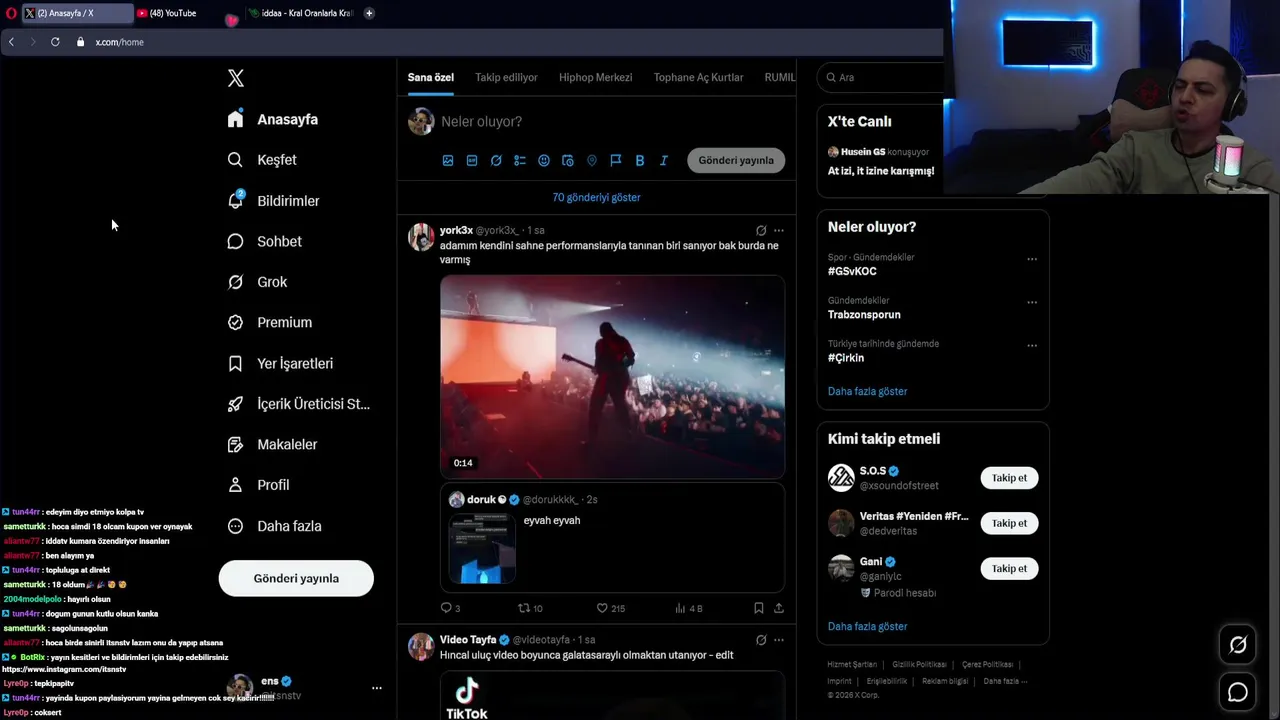1280x720 pixels.
Task: Click Grok icon on Video Tayfa post
Action: coord(761,640)
